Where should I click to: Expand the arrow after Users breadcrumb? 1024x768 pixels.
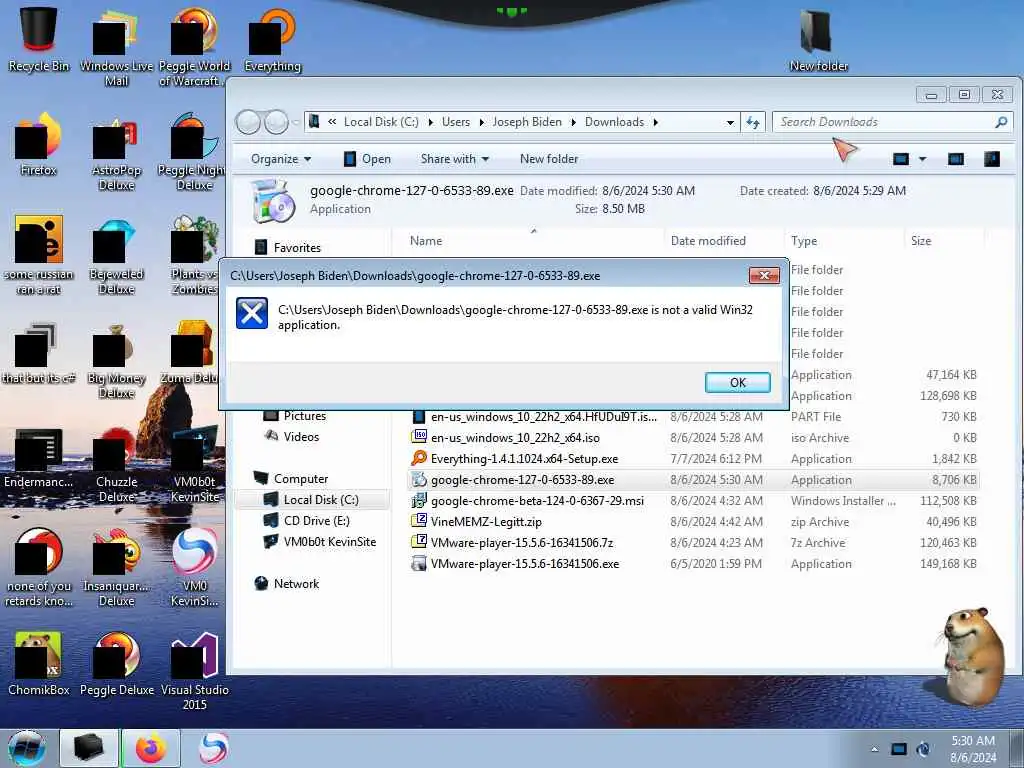(x=481, y=122)
